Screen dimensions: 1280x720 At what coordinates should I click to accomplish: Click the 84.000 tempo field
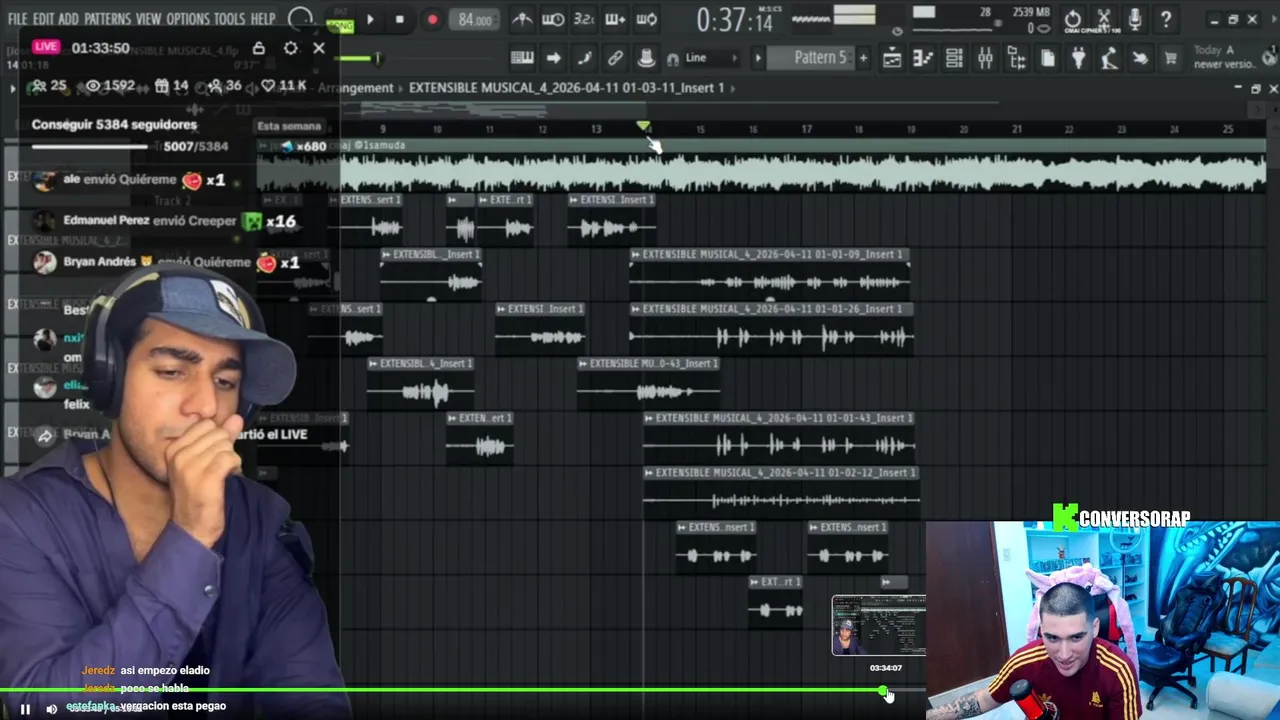click(x=475, y=20)
